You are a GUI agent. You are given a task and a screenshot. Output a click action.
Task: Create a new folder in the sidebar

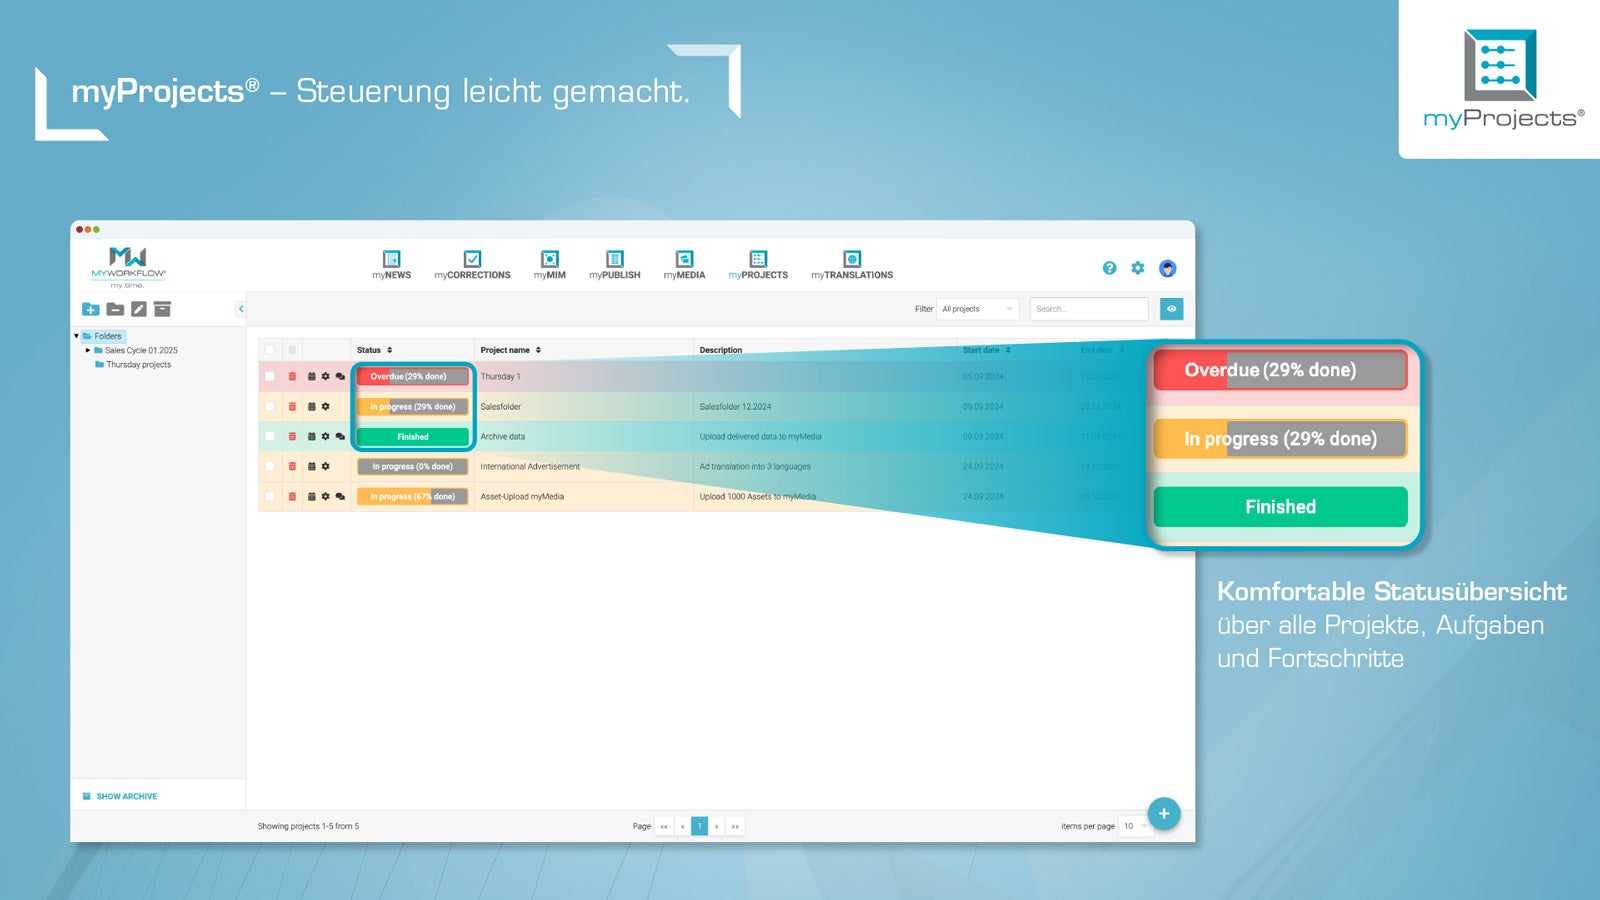point(90,310)
